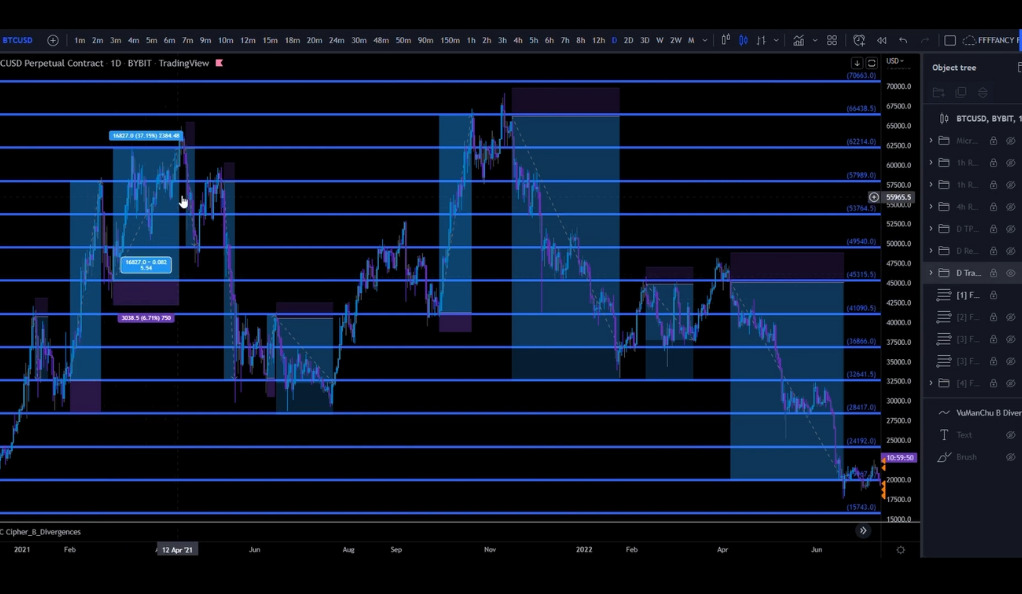Select the highlighted hollow candles chart type icon
This screenshot has height=594, width=1022.
[x=743, y=40]
